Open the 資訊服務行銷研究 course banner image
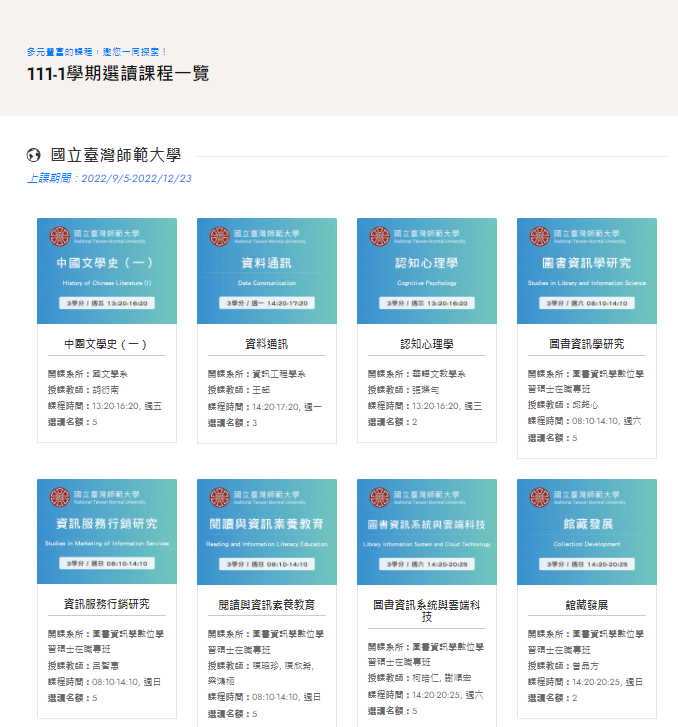678x727 pixels. click(107, 531)
